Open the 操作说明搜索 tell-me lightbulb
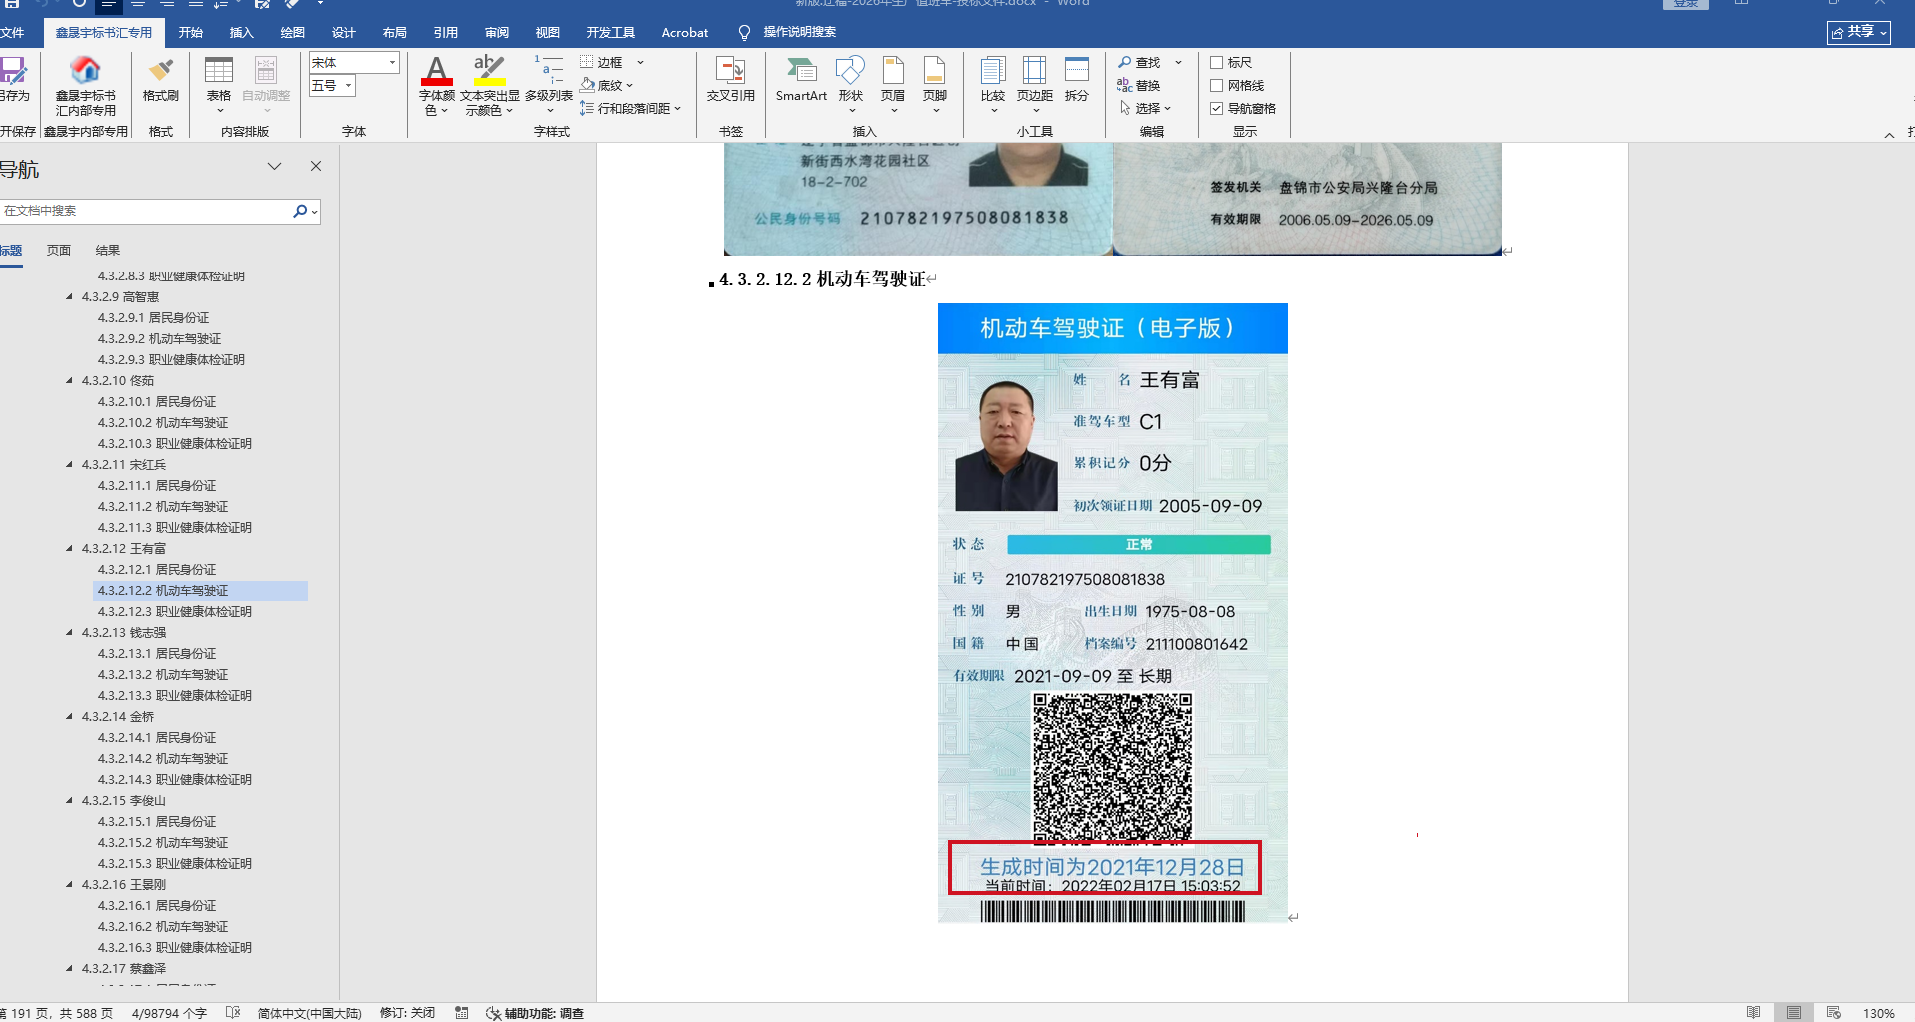Viewport: 1915px width, 1022px height. click(x=744, y=32)
